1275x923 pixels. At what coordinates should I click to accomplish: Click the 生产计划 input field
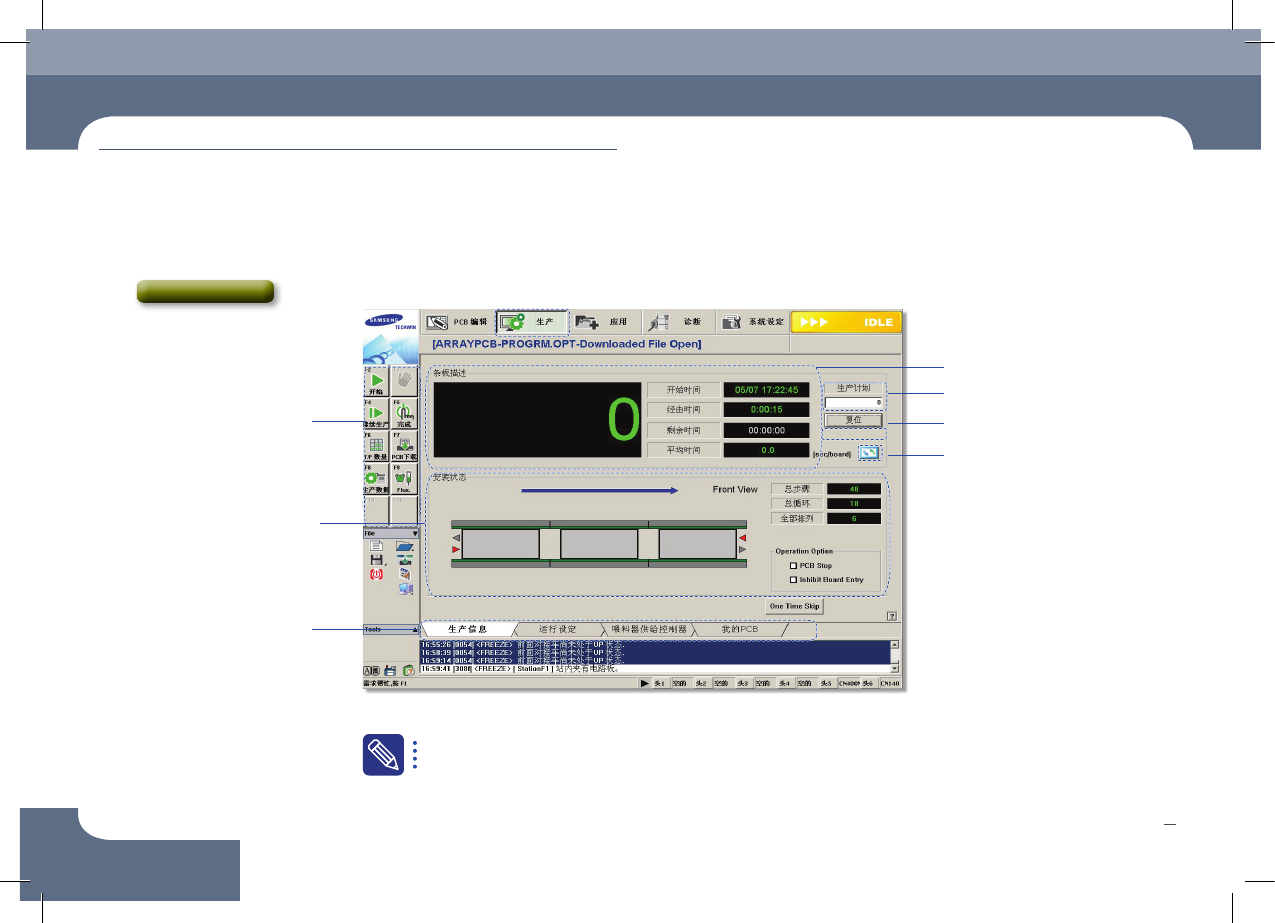(853, 402)
